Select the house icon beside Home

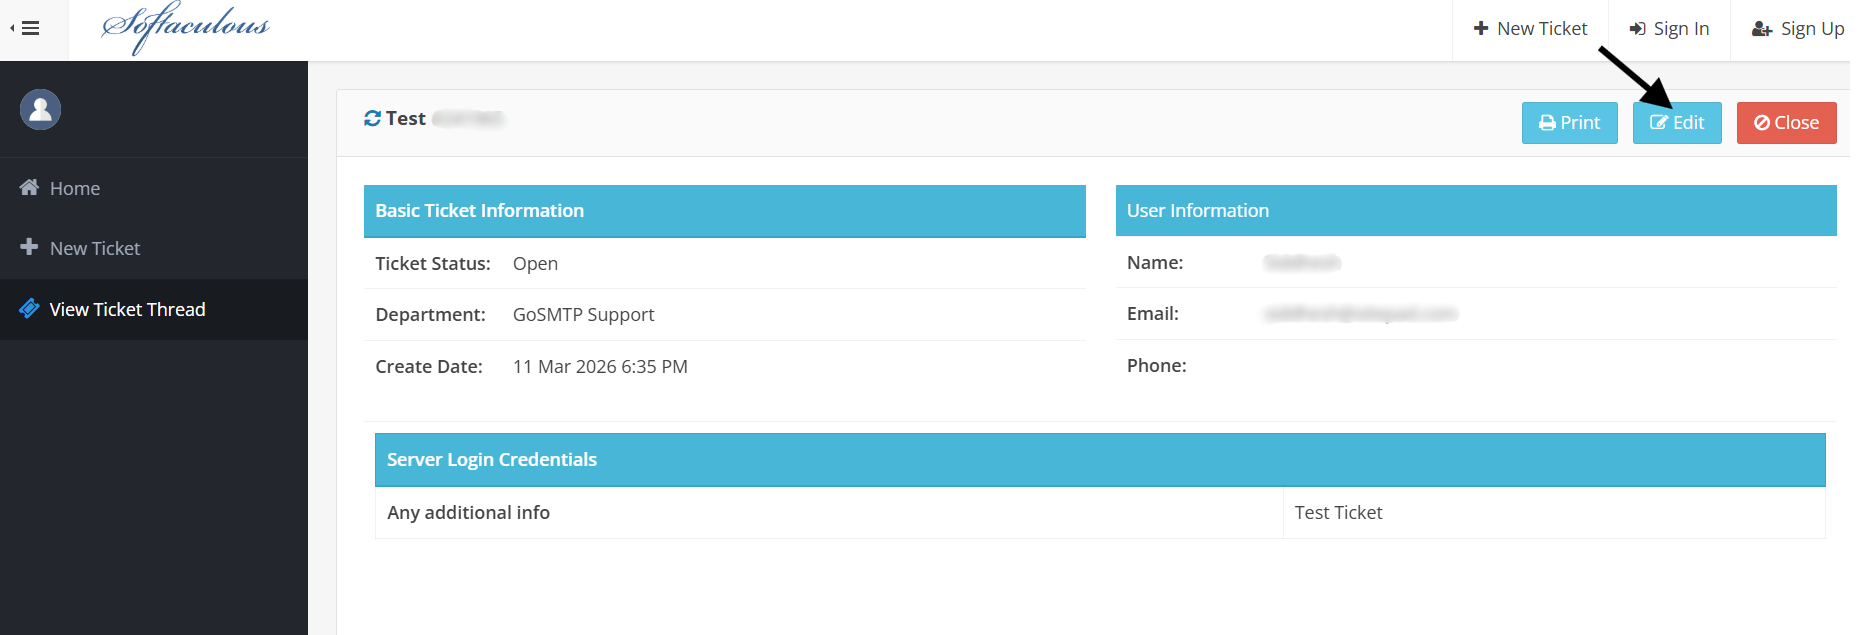(28, 187)
